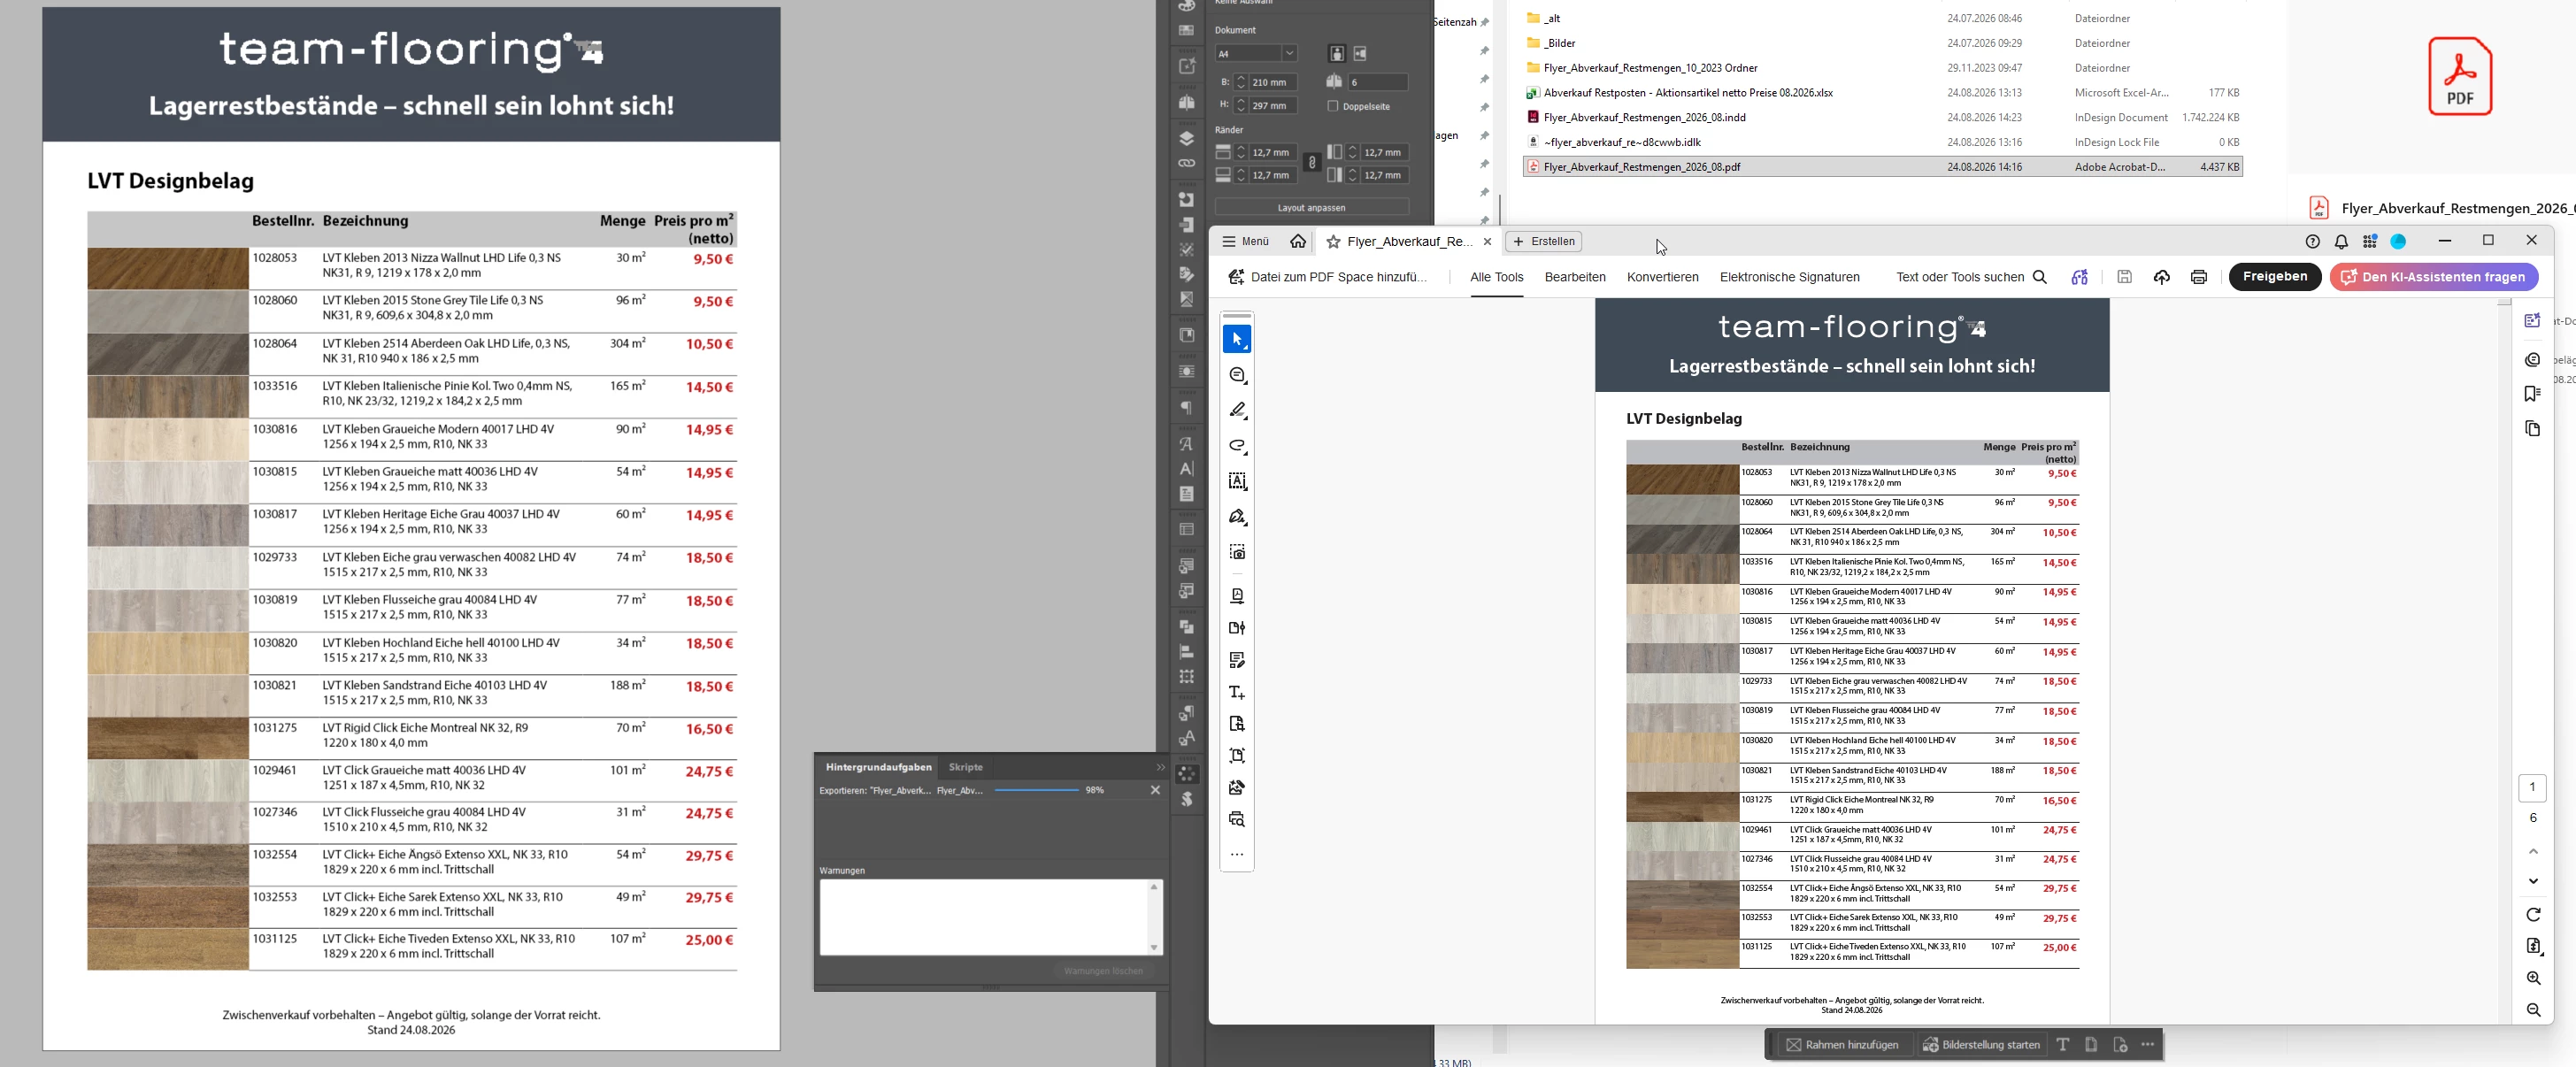Viewport: 2576px width, 1067px height.
Task: Open the Layers panel in InDesign's dock
Action: click(x=1187, y=138)
